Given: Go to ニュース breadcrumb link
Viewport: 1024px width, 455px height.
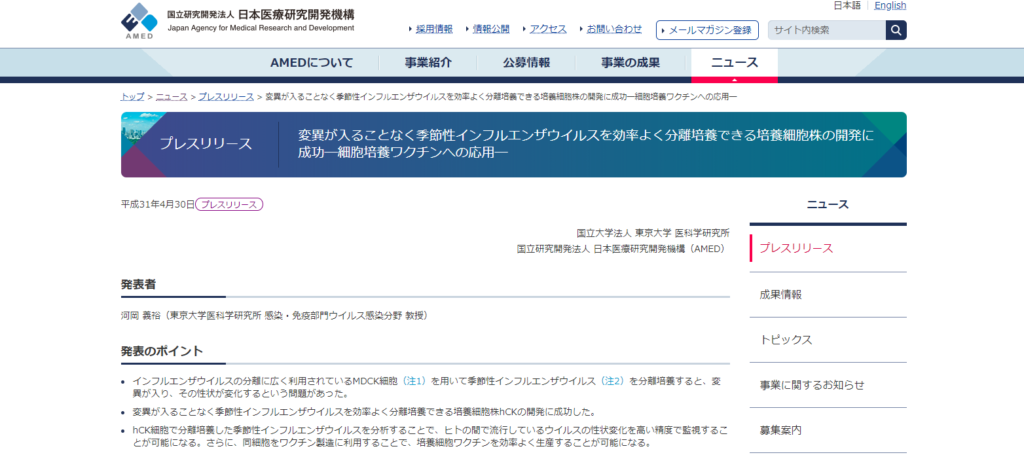Looking at the screenshot, I should [x=172, y=97].
